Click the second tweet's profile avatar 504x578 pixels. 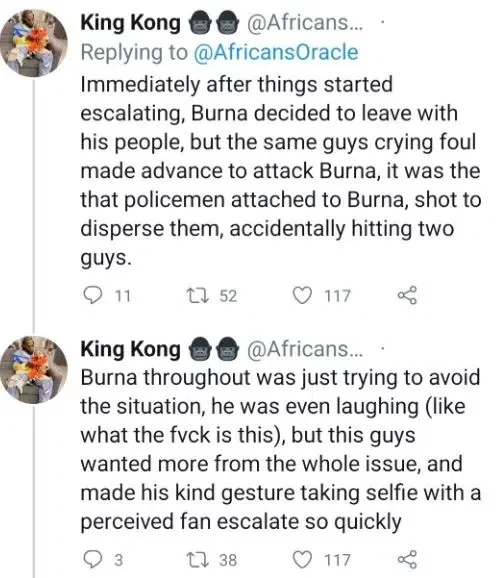34,370
